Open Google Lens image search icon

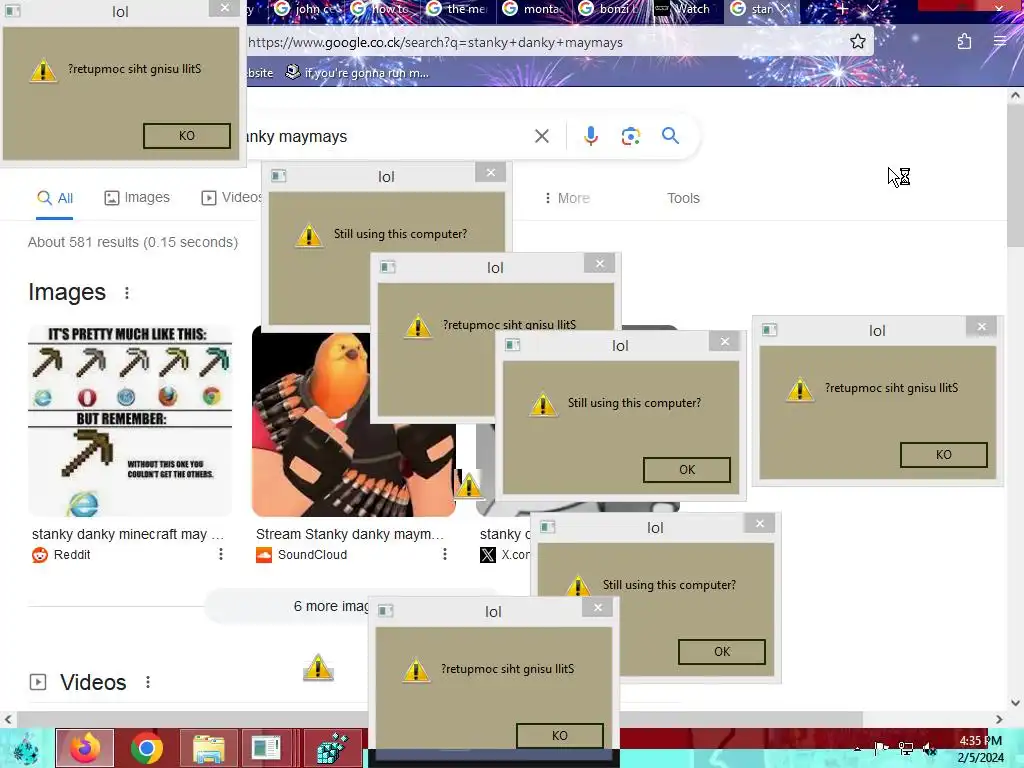[630, 136]
